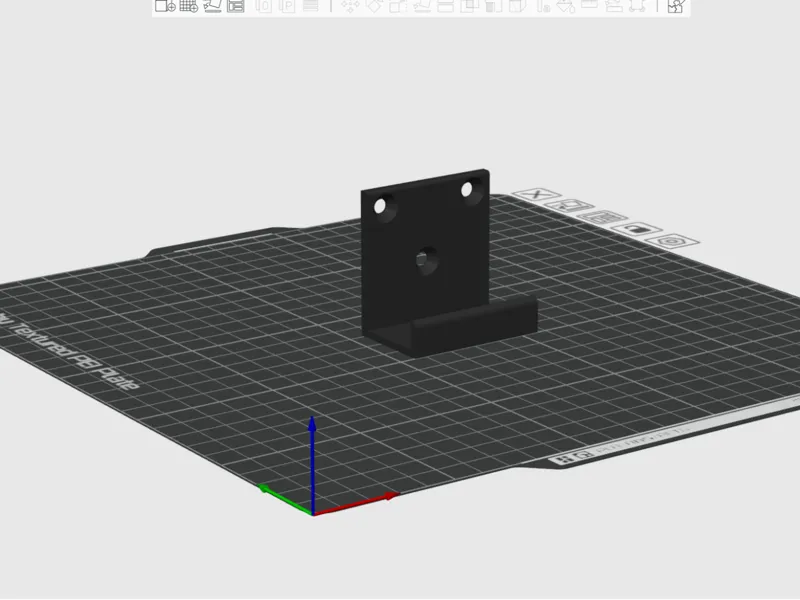Open plate settings gear icon
Viewport: 800px width, 600px height.
672,241
